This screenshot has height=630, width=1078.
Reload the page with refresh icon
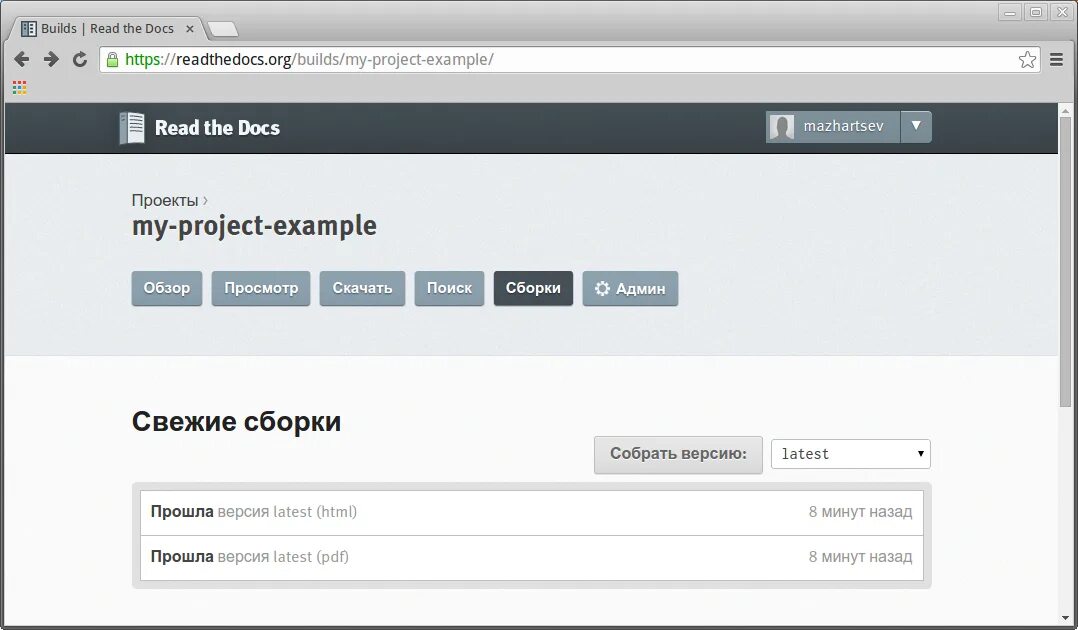tap(80, 59)
